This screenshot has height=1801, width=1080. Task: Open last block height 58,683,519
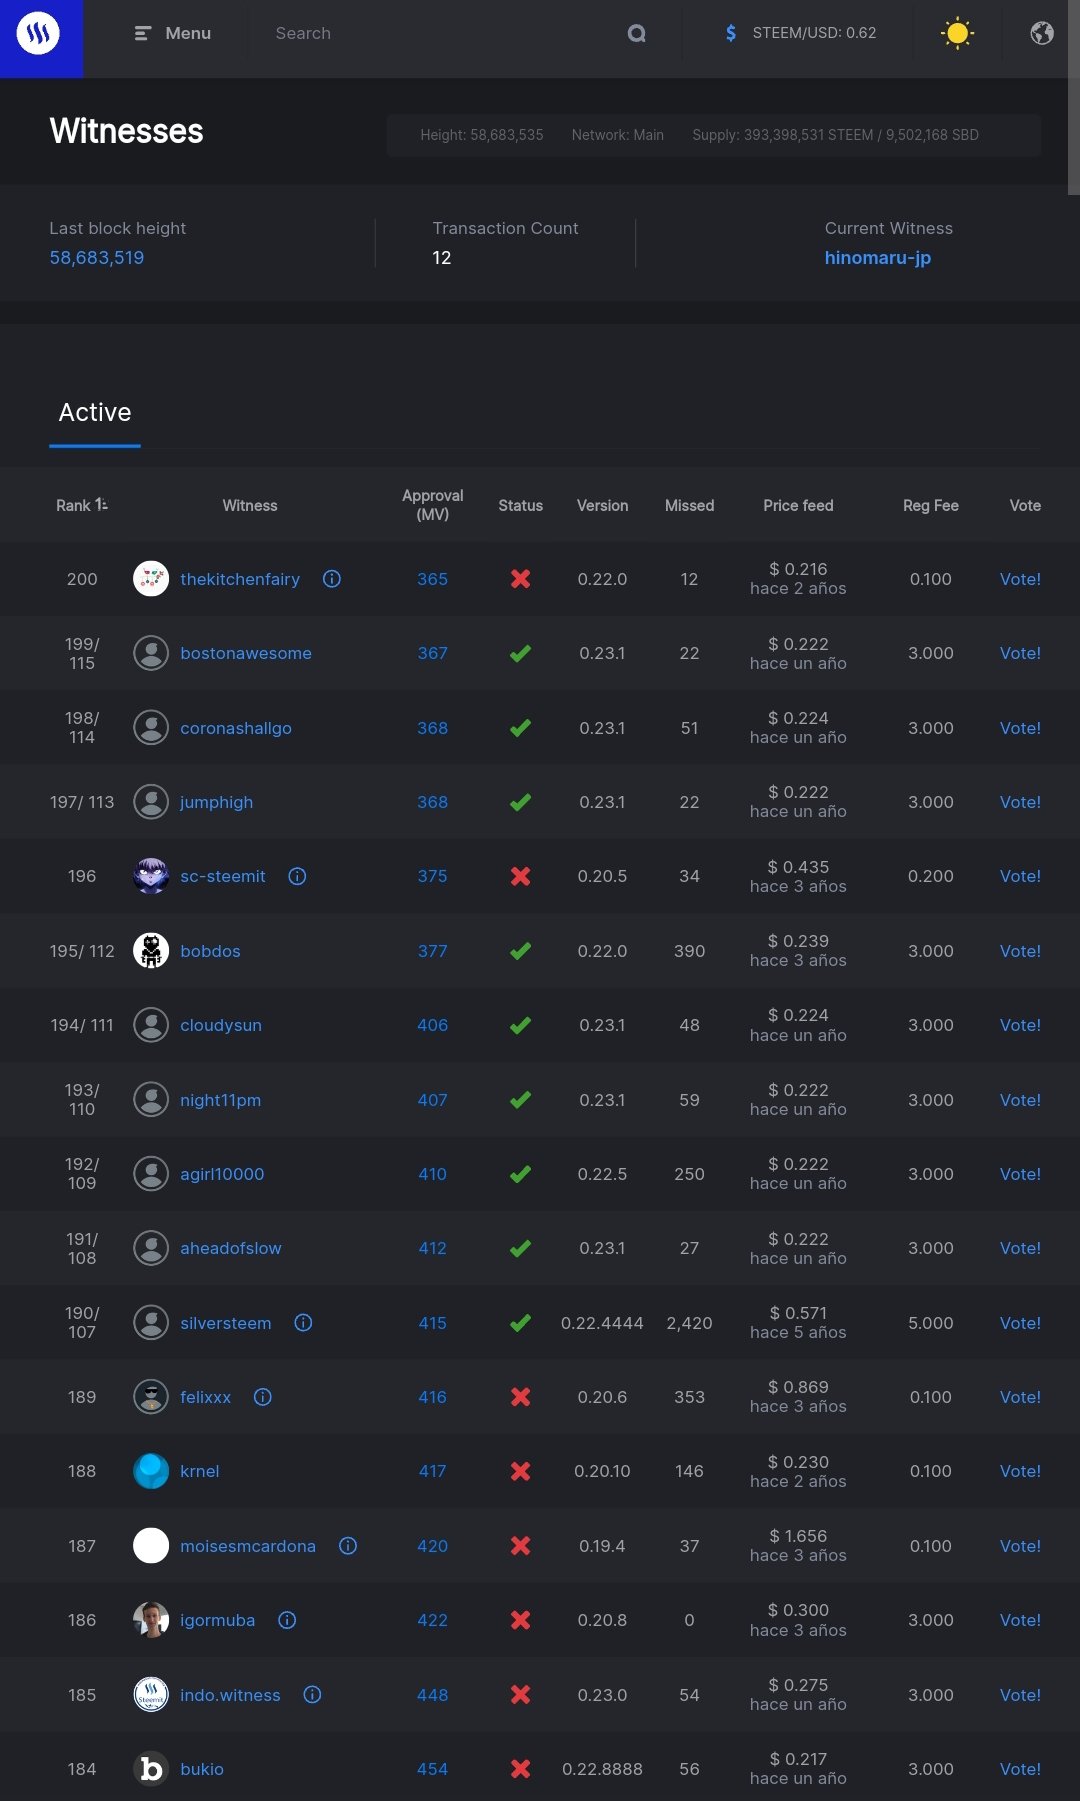tap(97, 257)
